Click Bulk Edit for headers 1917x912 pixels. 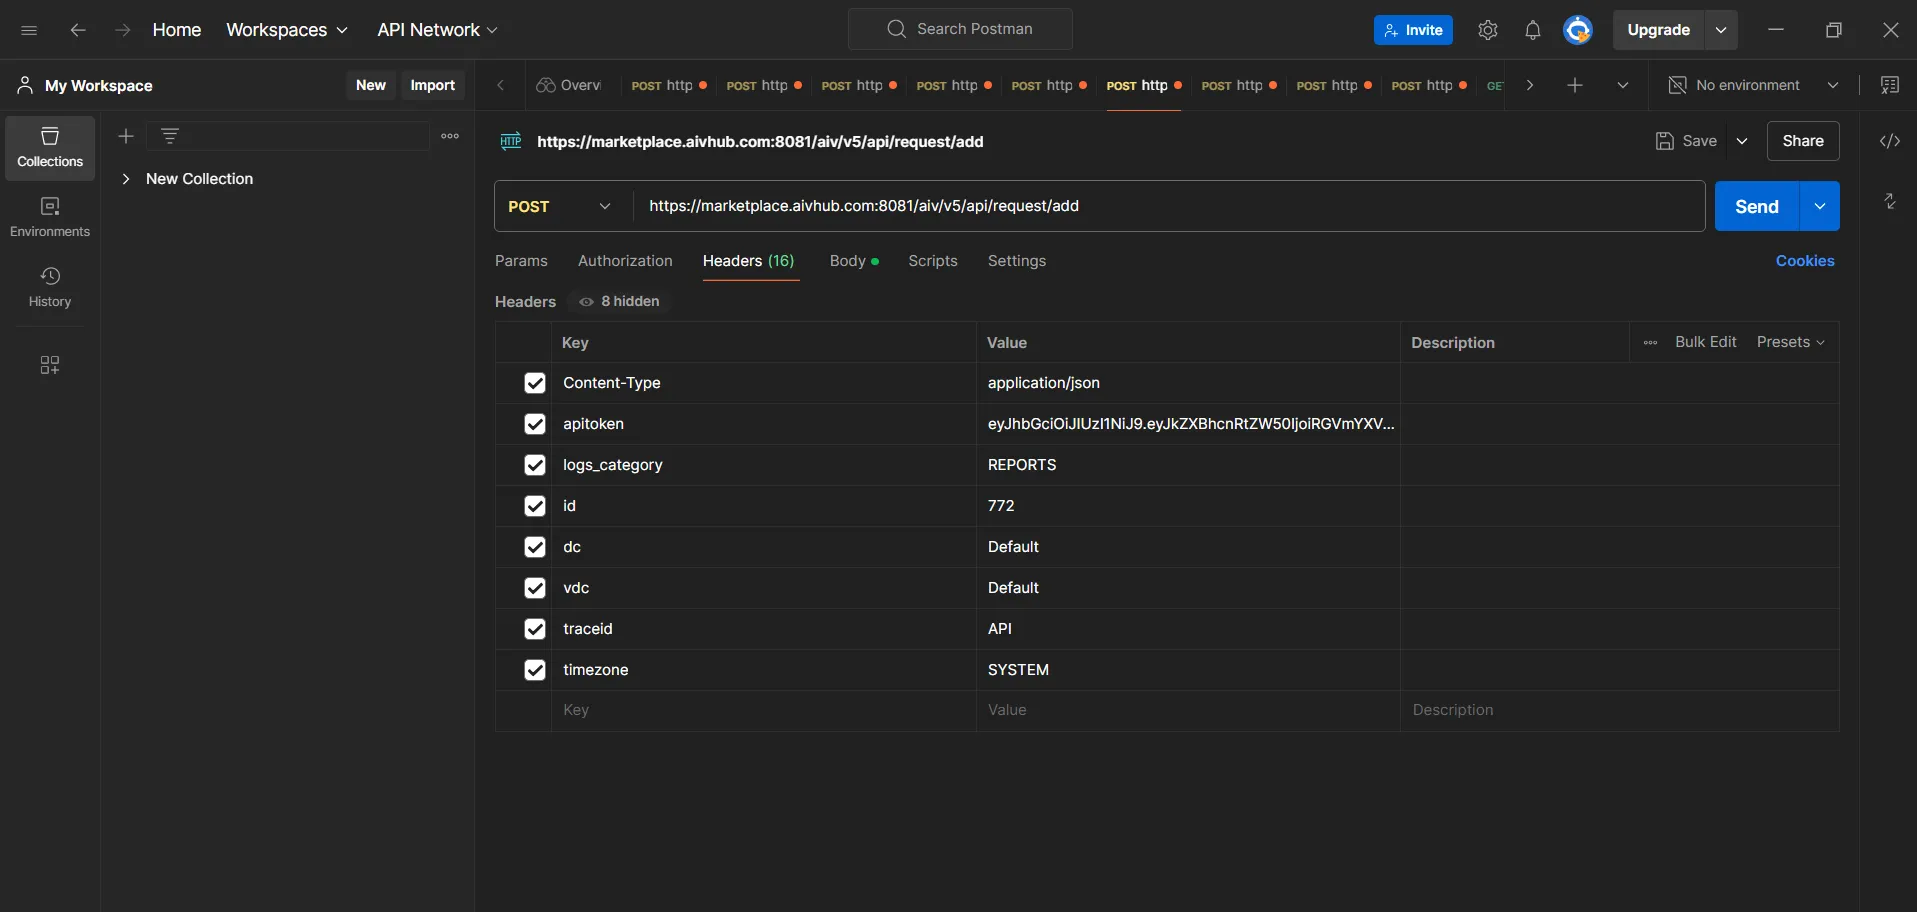(1706, 342)
